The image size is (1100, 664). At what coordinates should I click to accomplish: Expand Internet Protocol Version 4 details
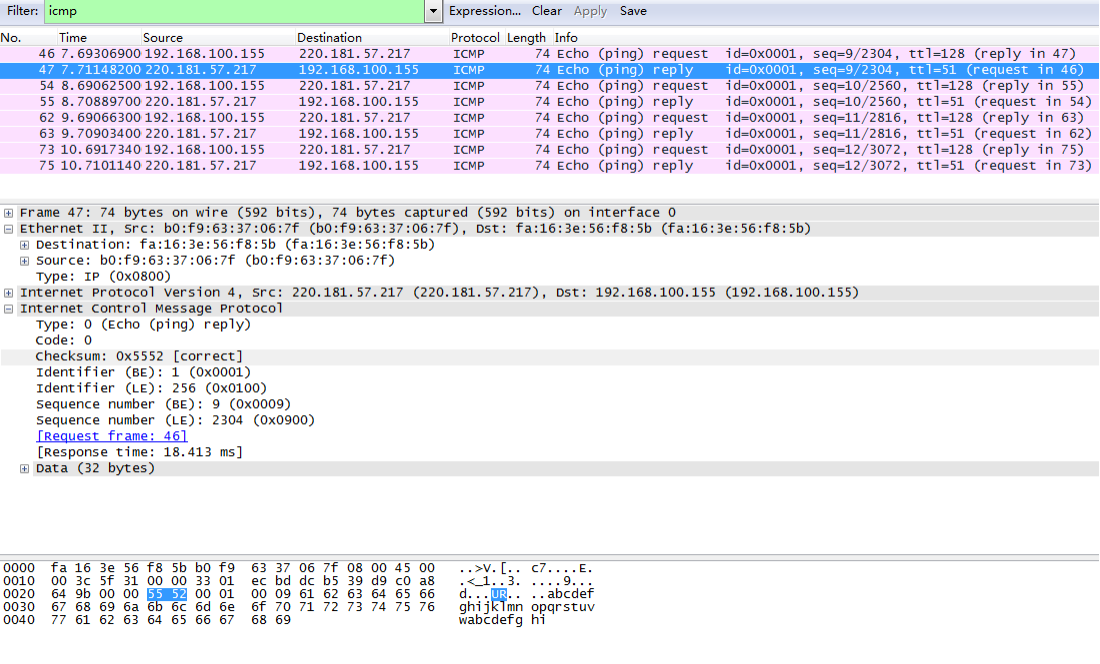click(x=10, y=292)
